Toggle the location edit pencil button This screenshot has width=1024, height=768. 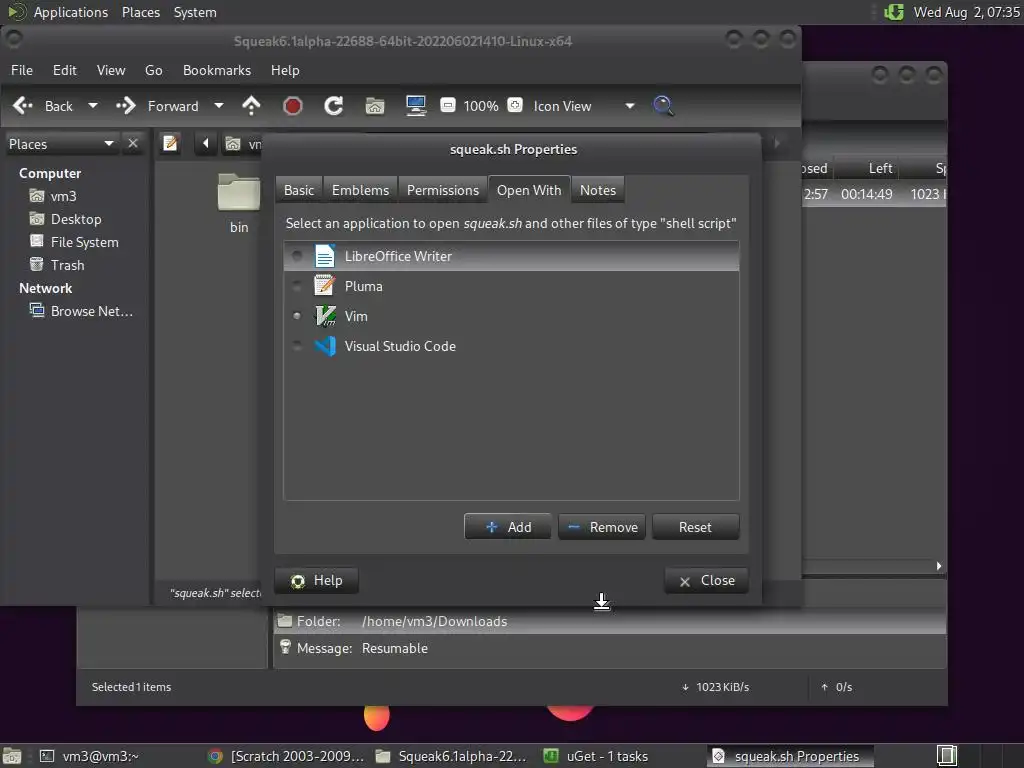point(170,143)
